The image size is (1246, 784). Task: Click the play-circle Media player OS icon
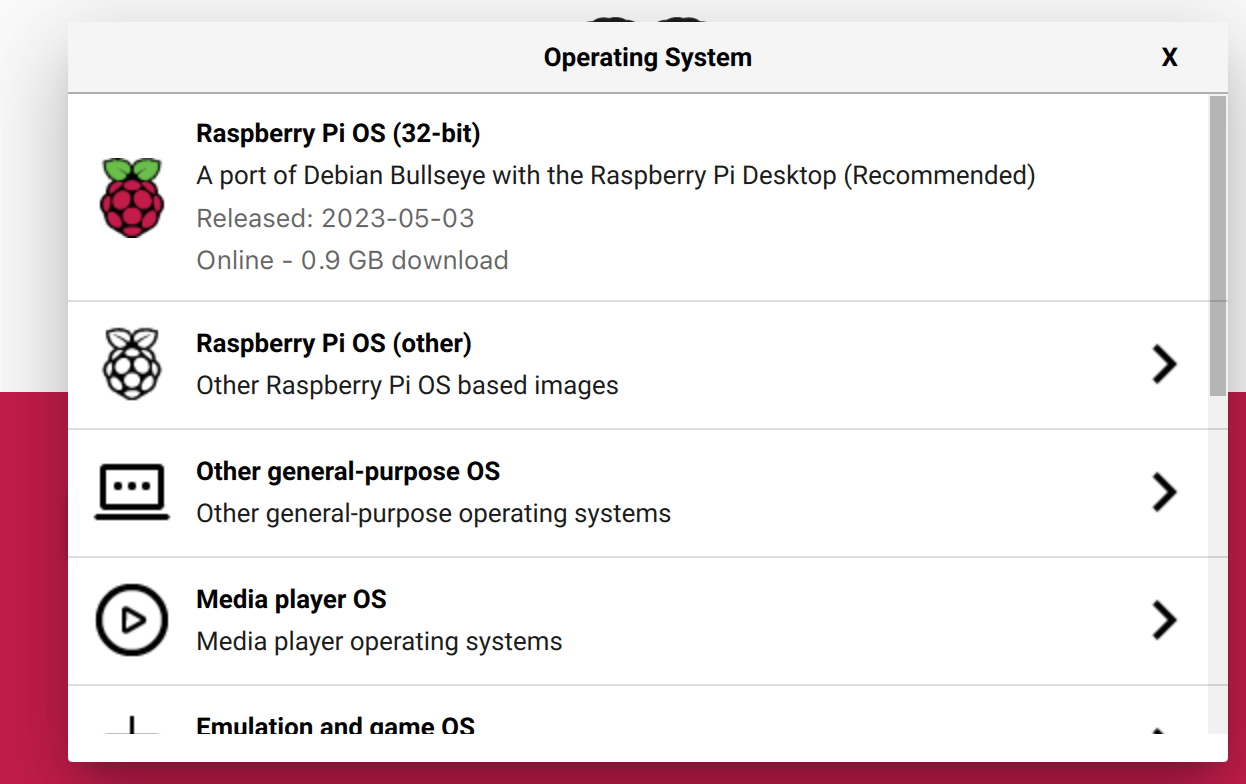[x=132, y=619]
